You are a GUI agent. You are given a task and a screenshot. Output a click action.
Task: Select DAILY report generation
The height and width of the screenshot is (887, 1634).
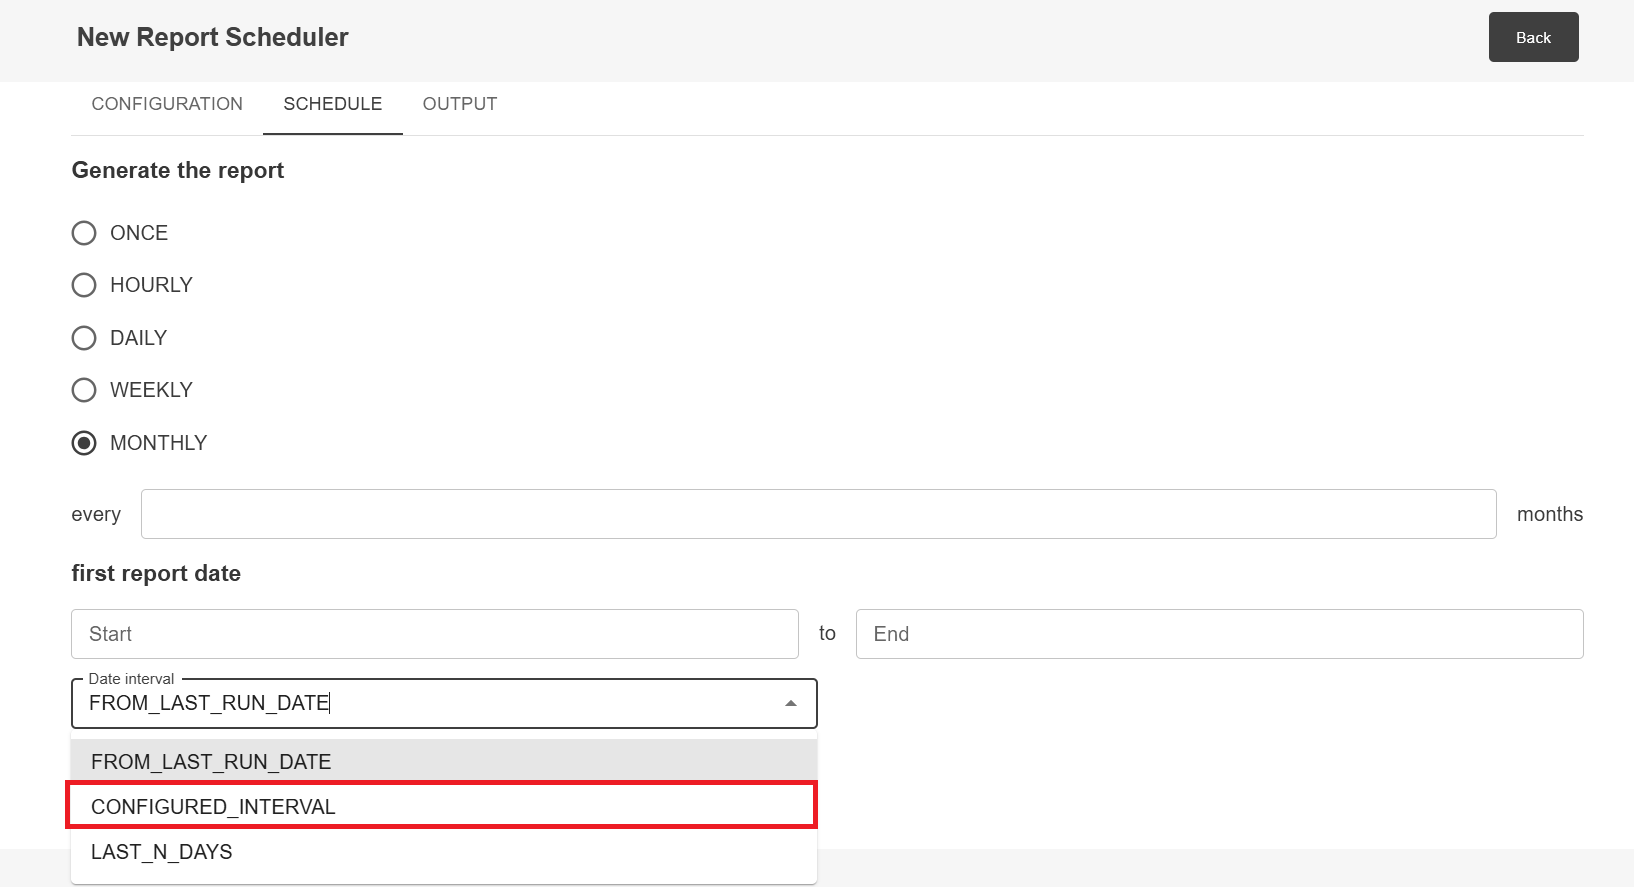(84, 338)
